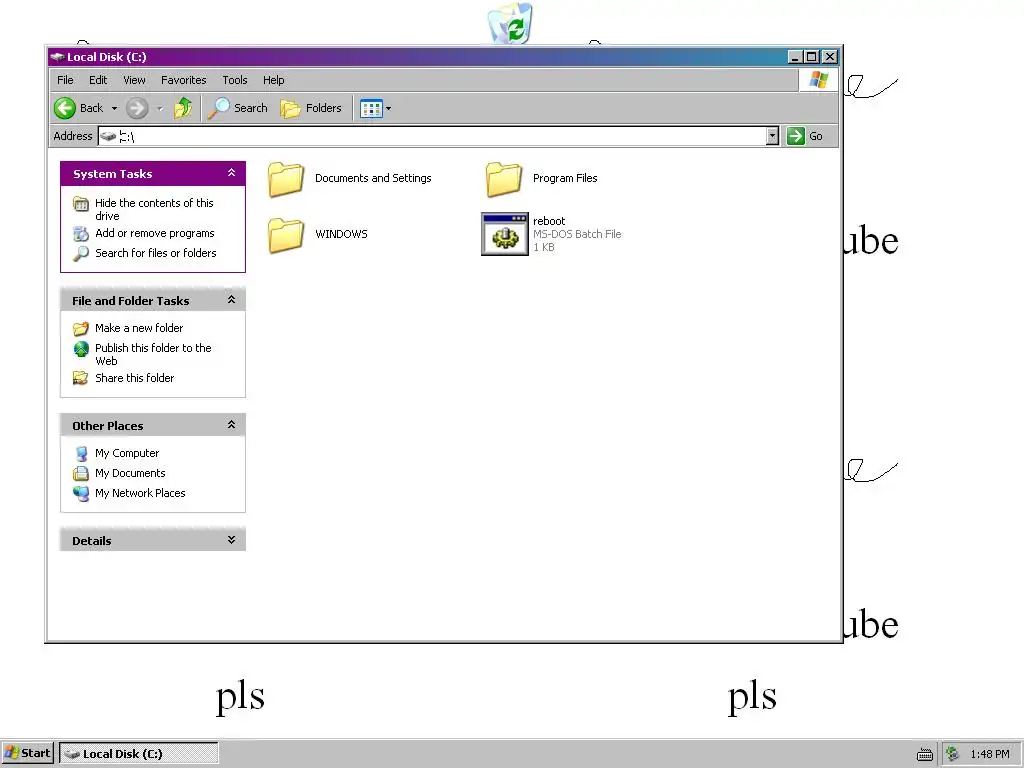Click the greyed Forward arrow icon
The width and height of the screenshot is (1024, 768).
tap(136, 108)
